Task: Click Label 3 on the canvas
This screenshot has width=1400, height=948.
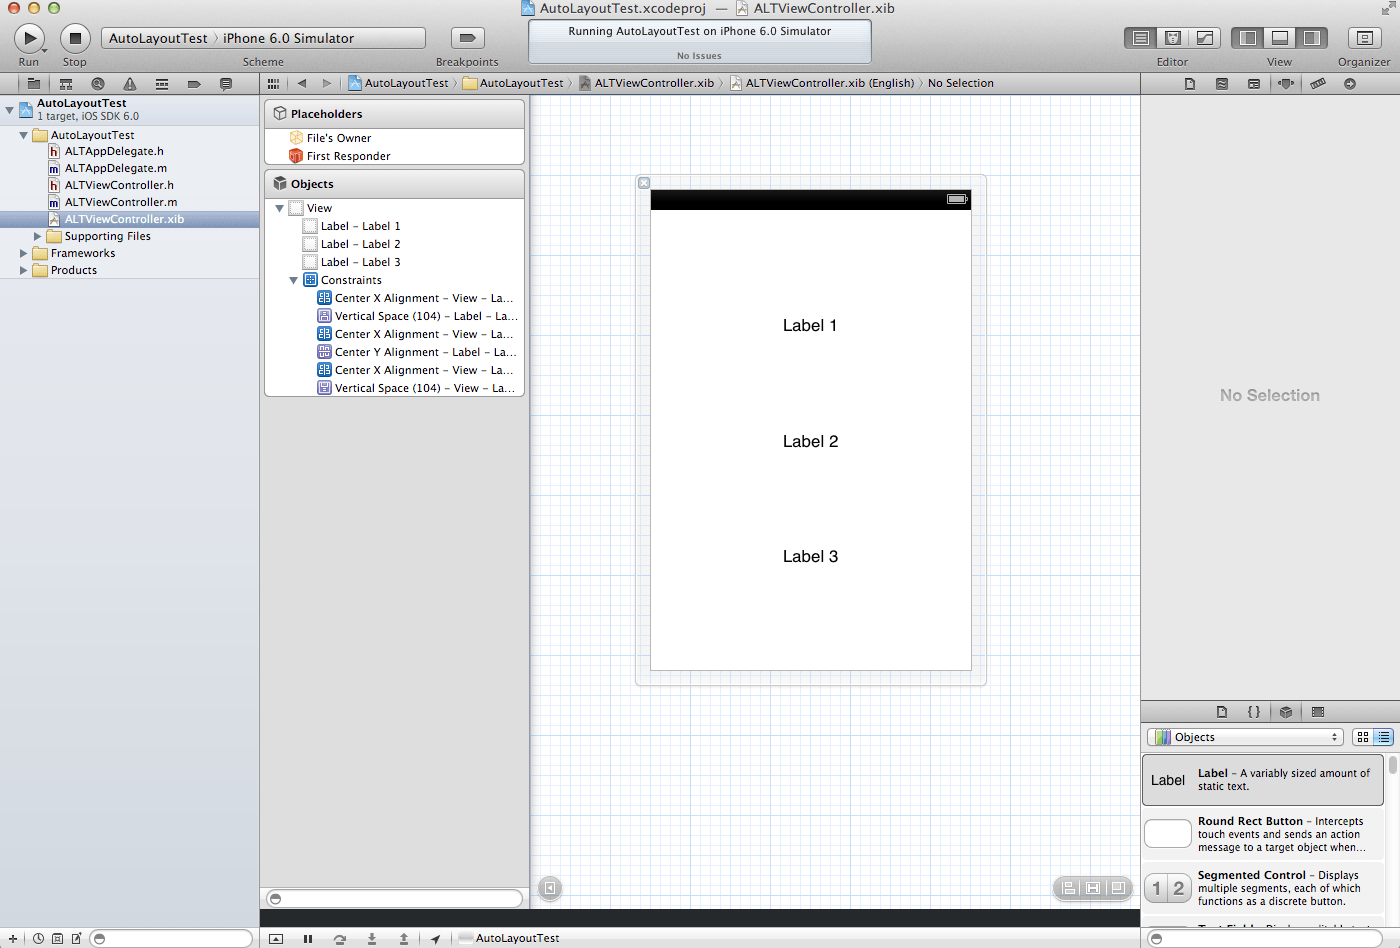Action: [x=810, y=557]
